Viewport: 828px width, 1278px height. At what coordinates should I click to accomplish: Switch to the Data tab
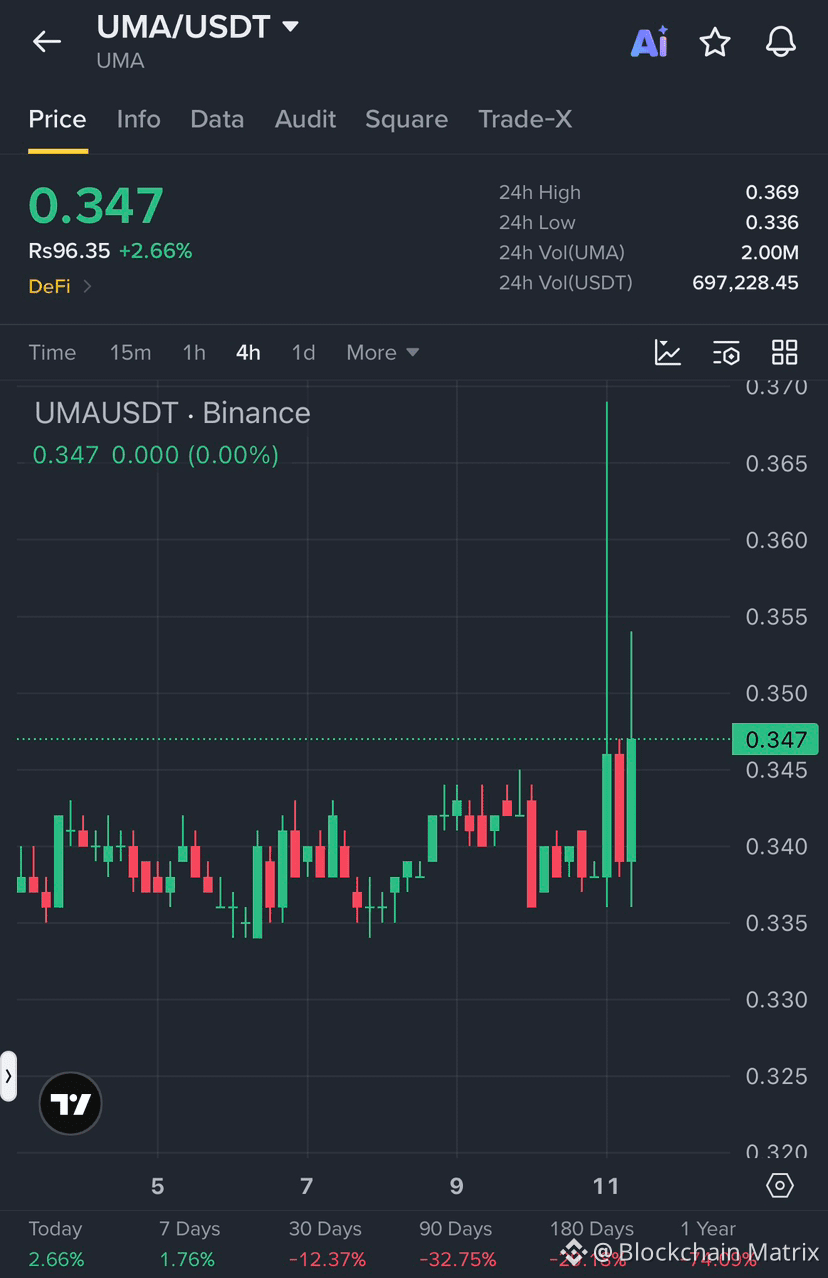coord(217,119)
